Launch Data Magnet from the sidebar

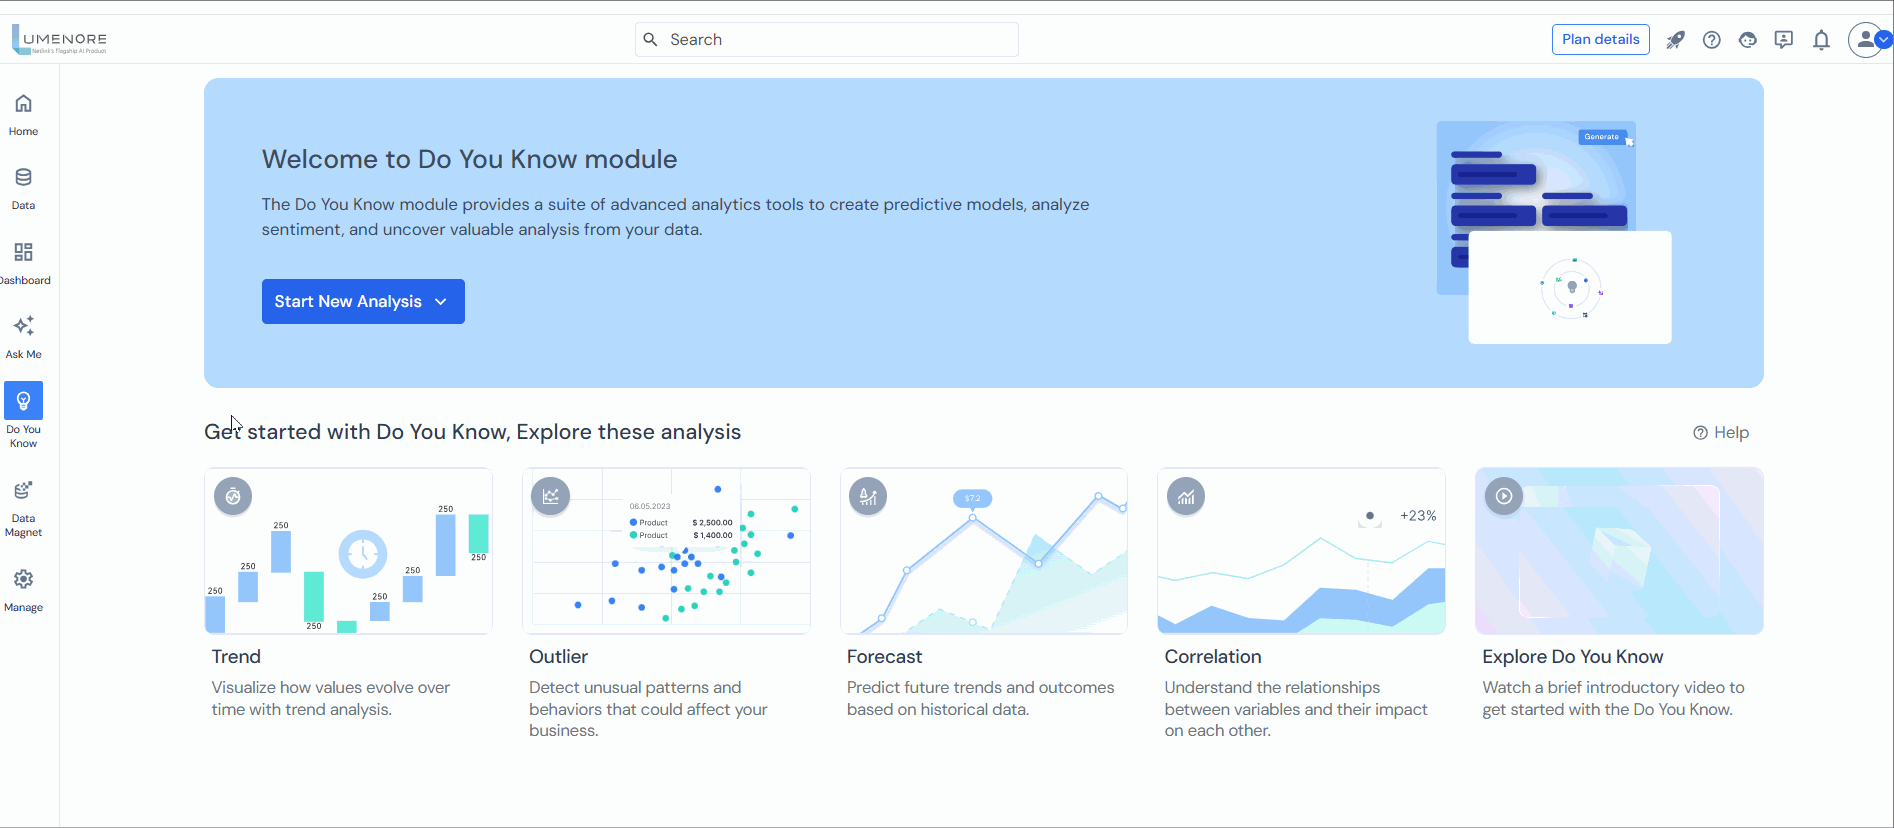(23, 497)
